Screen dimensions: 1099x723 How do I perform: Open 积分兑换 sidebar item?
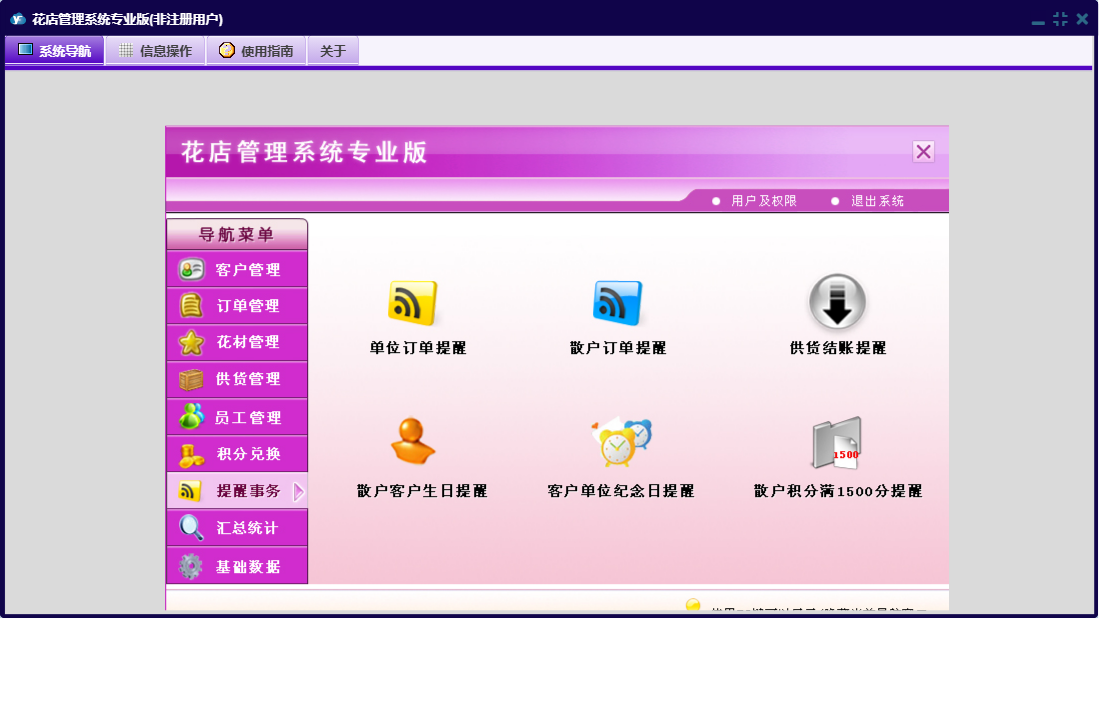(x=237, y=454)
